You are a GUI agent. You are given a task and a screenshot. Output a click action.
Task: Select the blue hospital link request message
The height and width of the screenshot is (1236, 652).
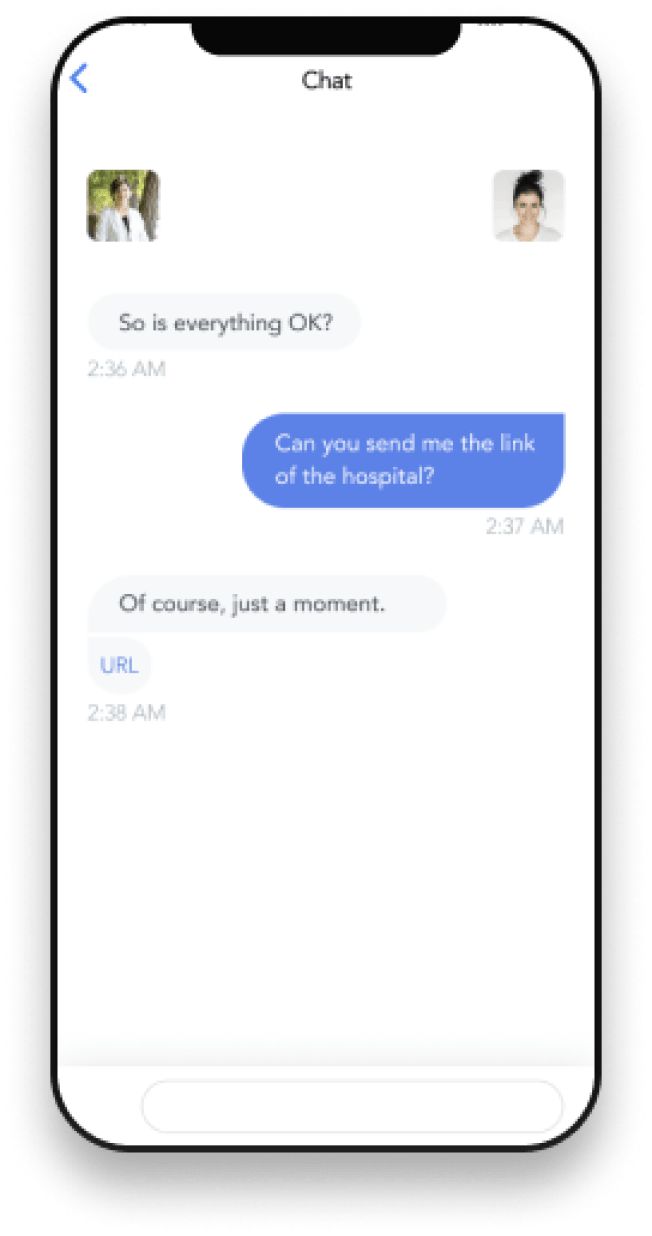point(403,460)
